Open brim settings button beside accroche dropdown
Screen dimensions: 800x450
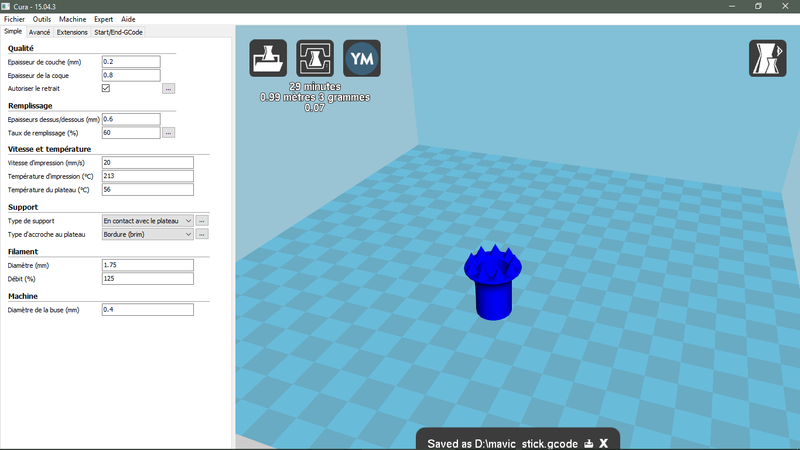(x=202, y=234)
